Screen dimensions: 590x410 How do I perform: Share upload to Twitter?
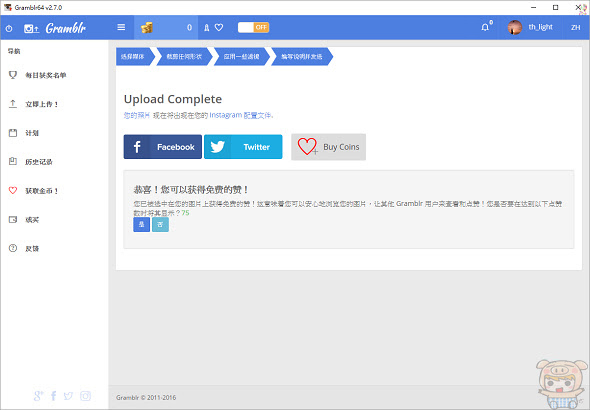coord(243,147)
